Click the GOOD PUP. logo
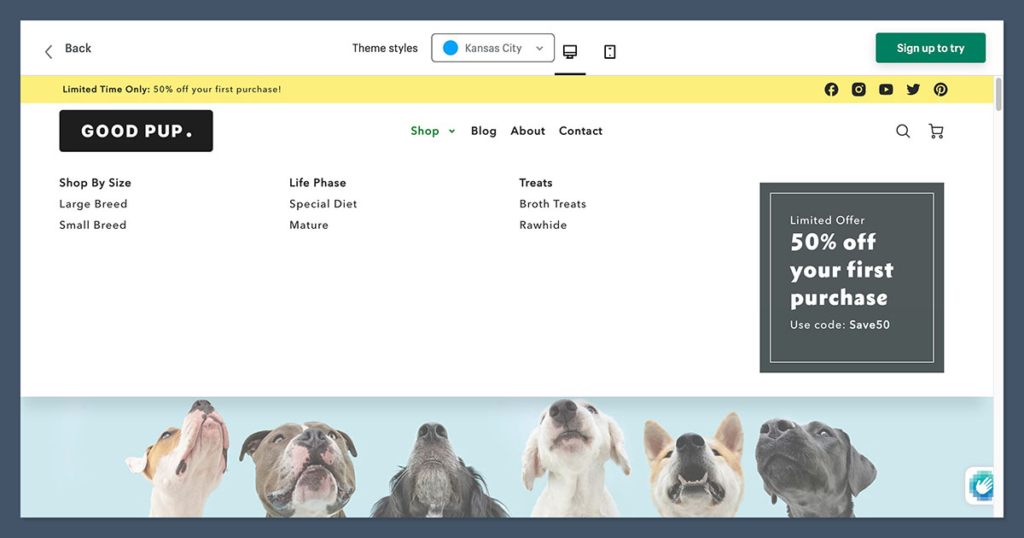The width and height of the screenshot is (1024, 538). pos(136,131)
